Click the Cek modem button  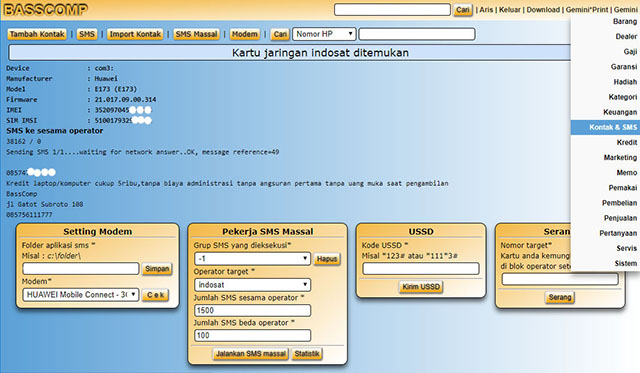tap(156, 295)
